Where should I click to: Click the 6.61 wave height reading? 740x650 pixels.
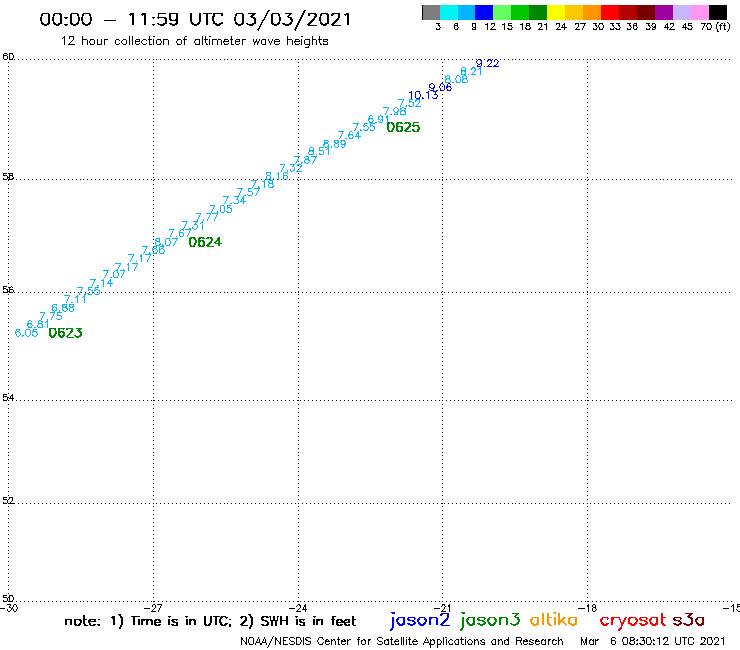pos(38,324)
